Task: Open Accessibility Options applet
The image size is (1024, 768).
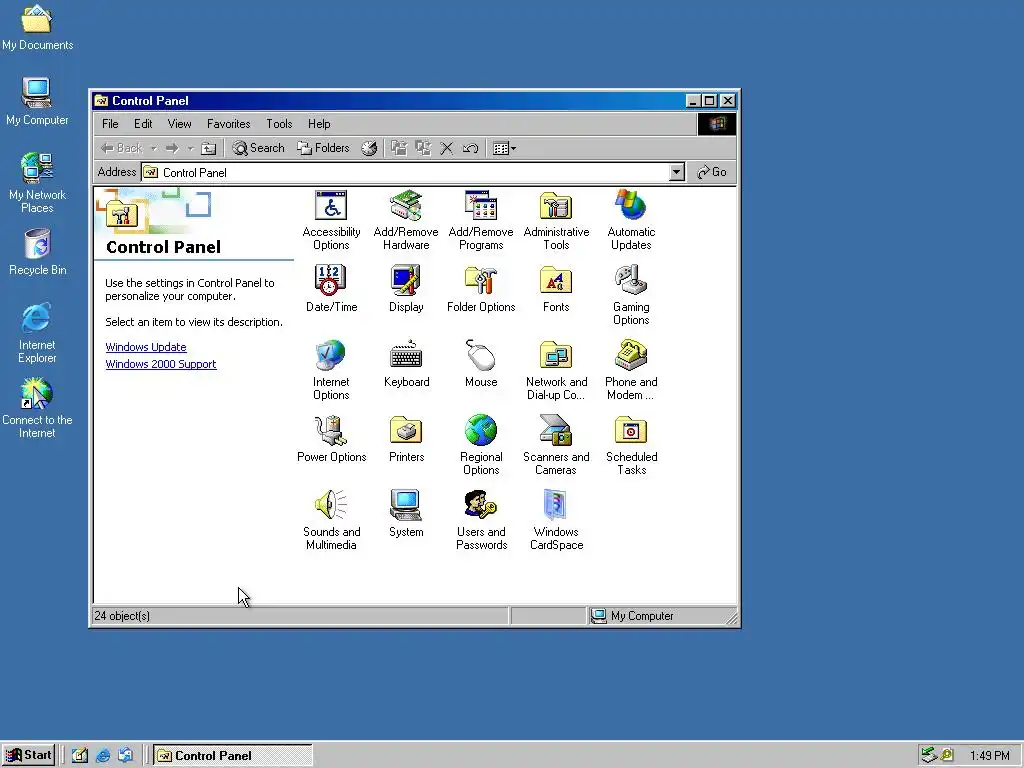Action: click(x=331, y=221)
